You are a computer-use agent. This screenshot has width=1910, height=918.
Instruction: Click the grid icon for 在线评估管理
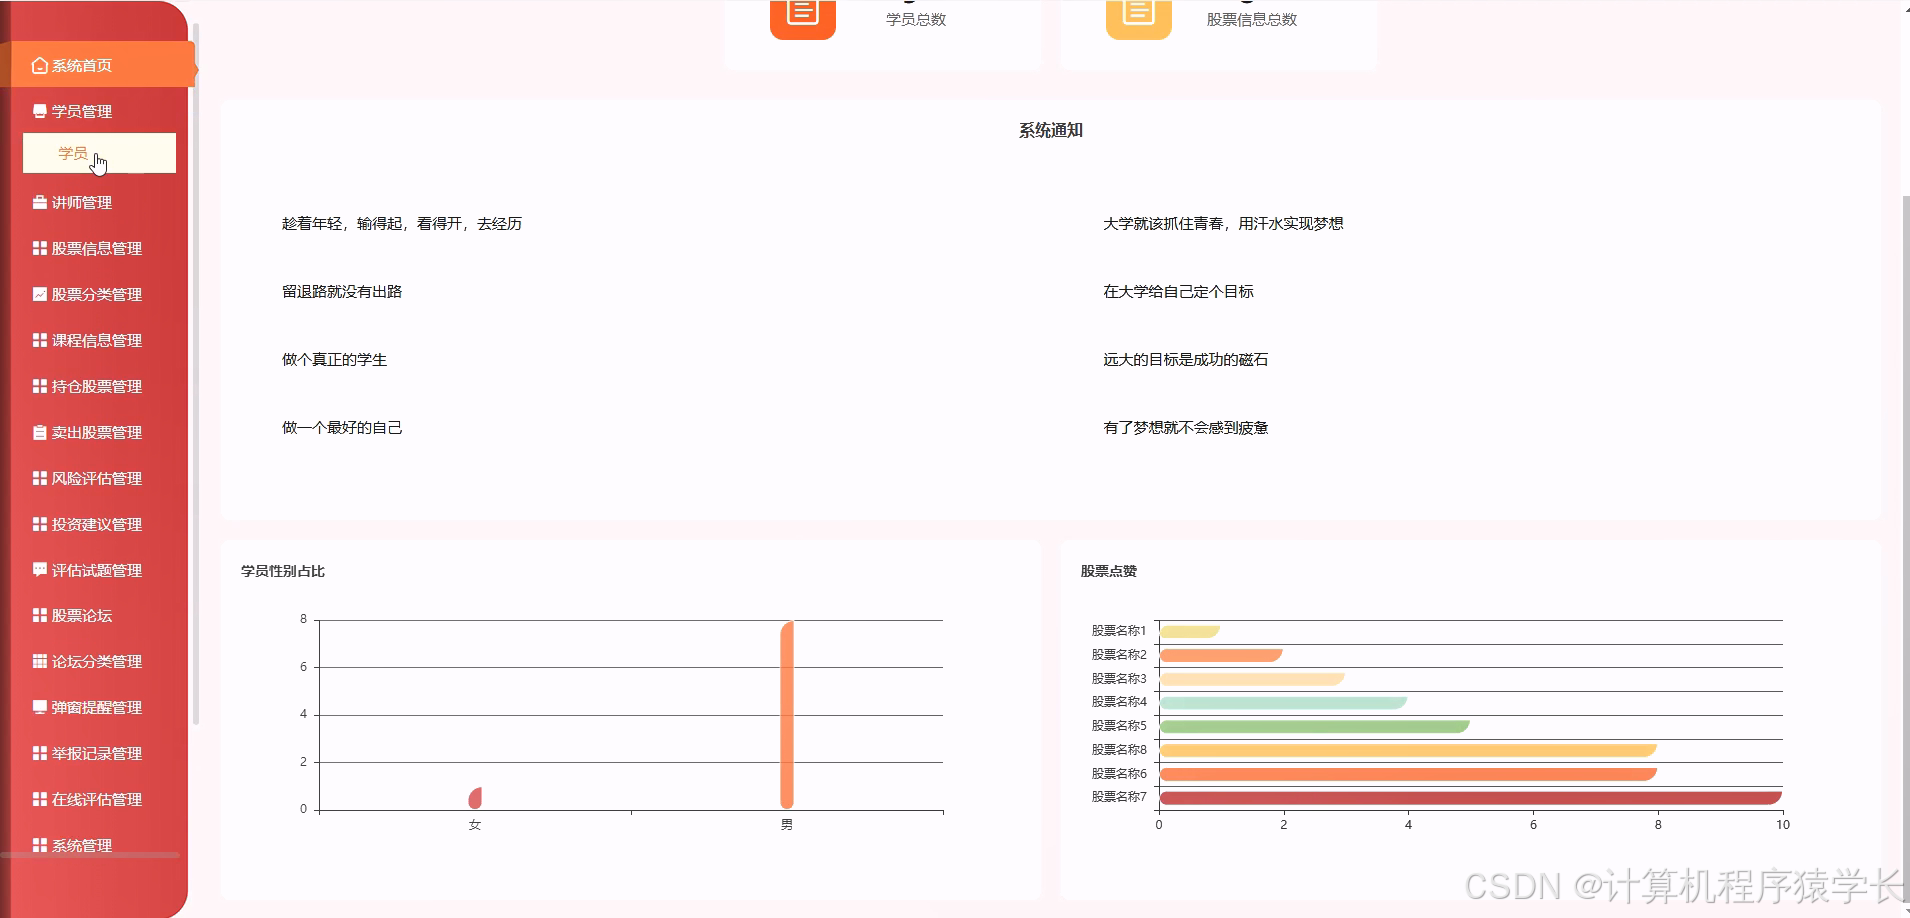tap(40, 799)
